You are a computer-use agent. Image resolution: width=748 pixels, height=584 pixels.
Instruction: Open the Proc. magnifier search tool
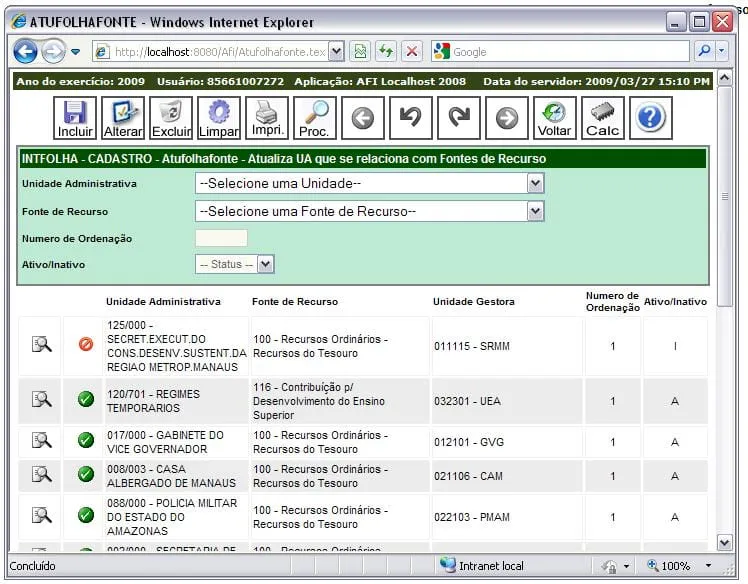point(315,118)
